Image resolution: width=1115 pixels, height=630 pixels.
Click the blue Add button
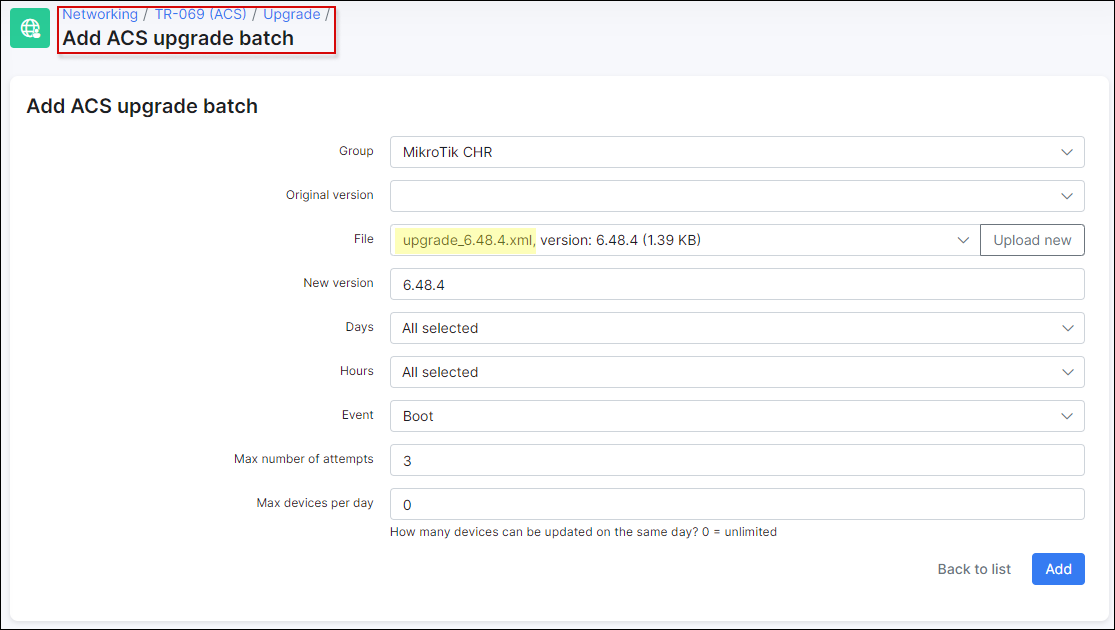pos(1058,569)
